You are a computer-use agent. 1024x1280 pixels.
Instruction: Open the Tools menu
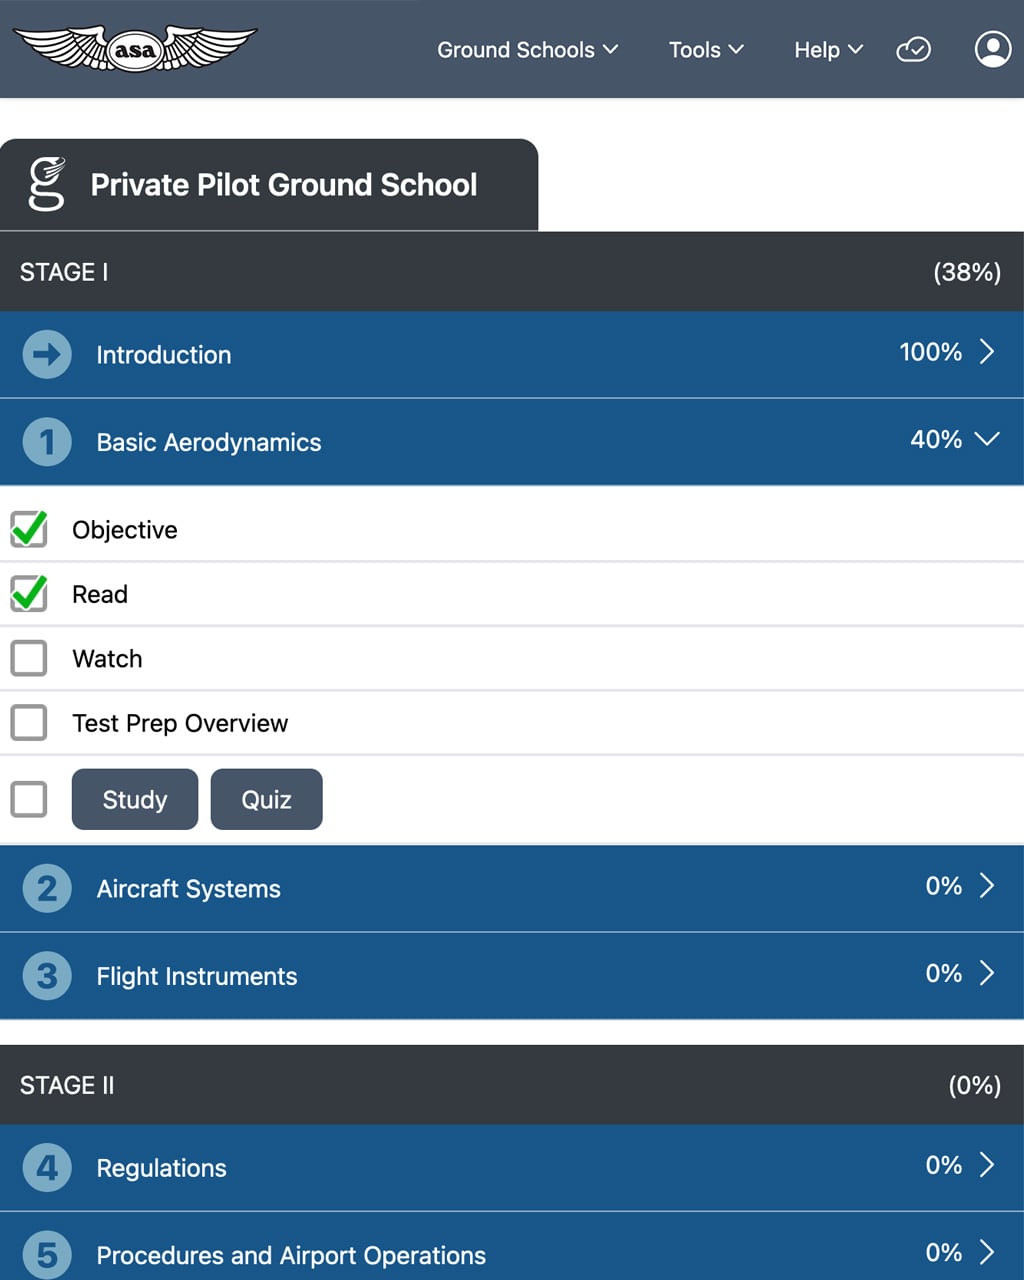coord(707,49)
